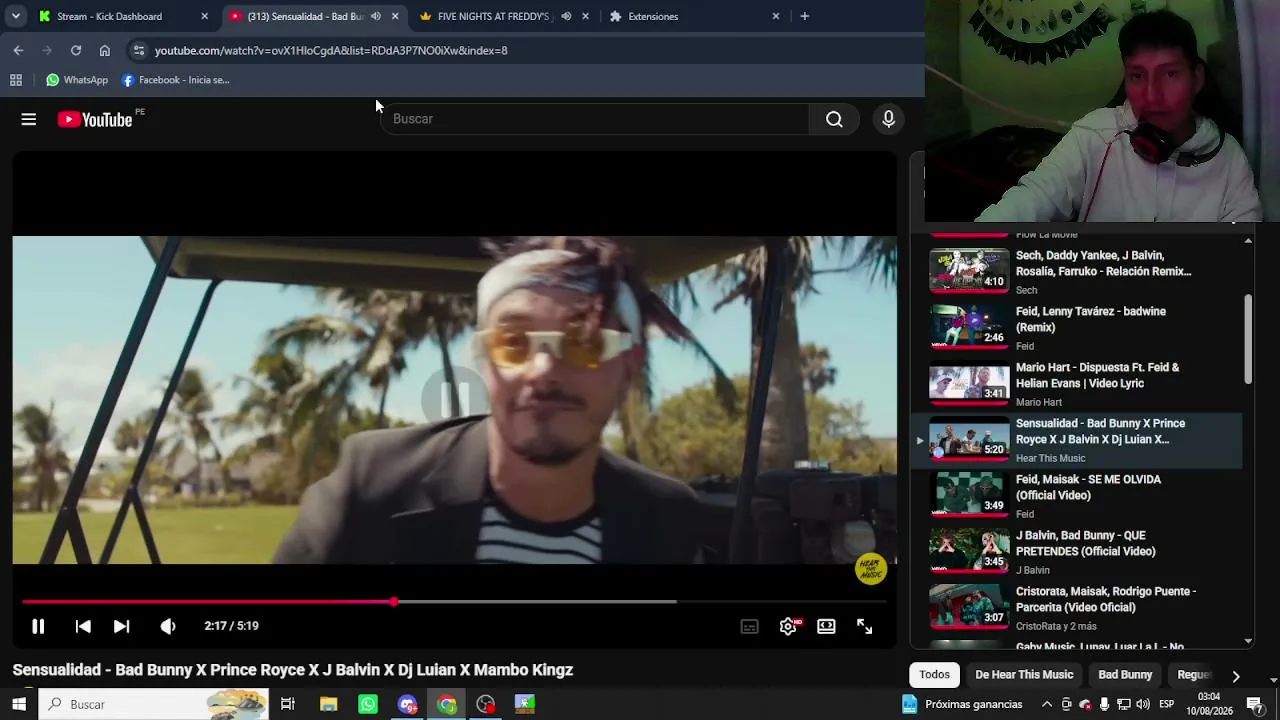Open OBS Studio from the taskbar
The width and height of the screenshot is (1280, 720).
pos(486,704)
